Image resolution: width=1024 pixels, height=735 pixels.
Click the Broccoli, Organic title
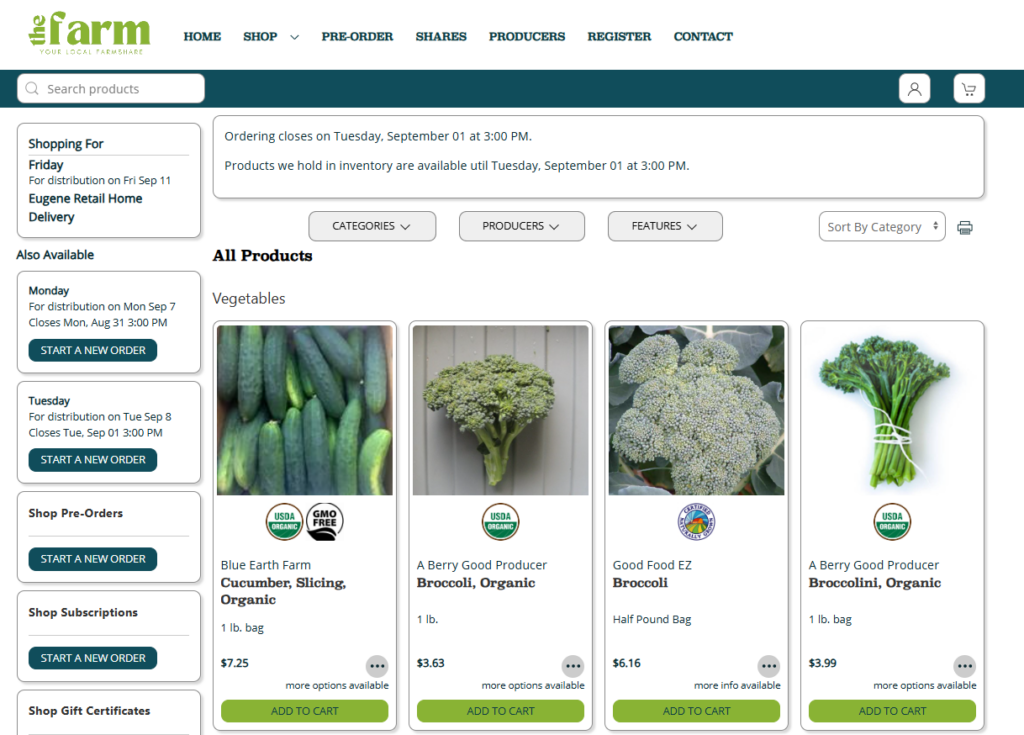pyautogui.click(x=476, y=583)
